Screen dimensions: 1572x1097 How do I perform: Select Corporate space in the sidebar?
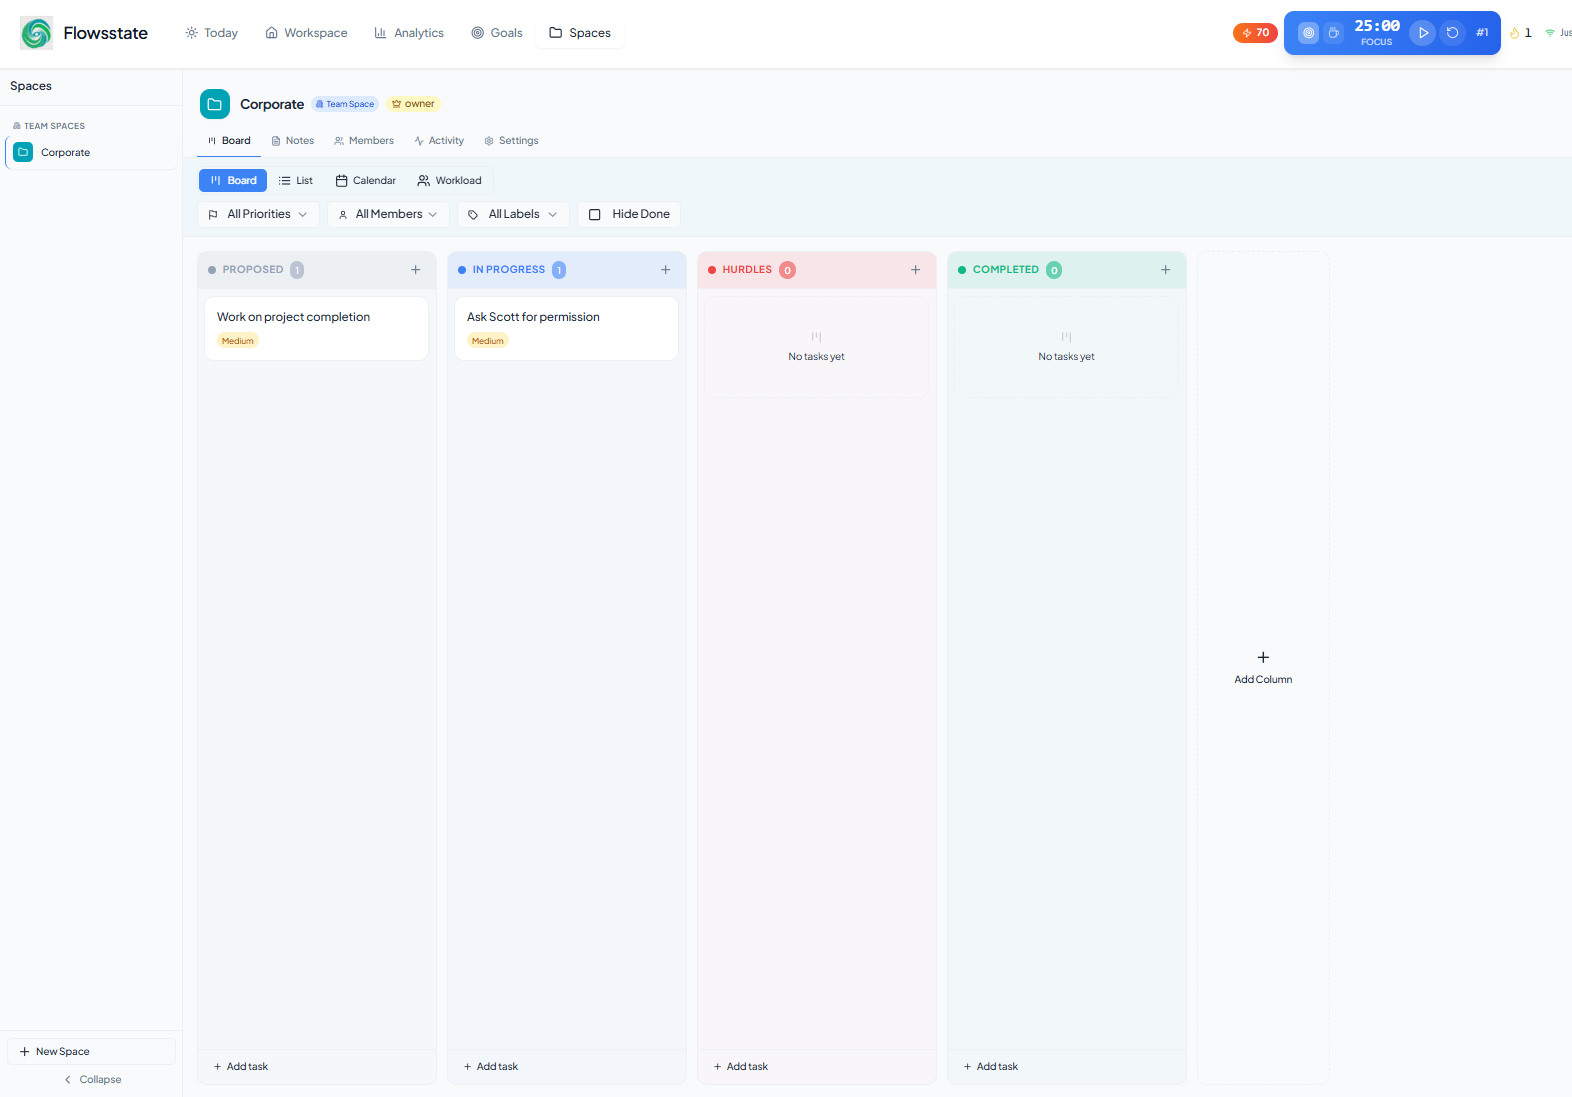[92, 153]
